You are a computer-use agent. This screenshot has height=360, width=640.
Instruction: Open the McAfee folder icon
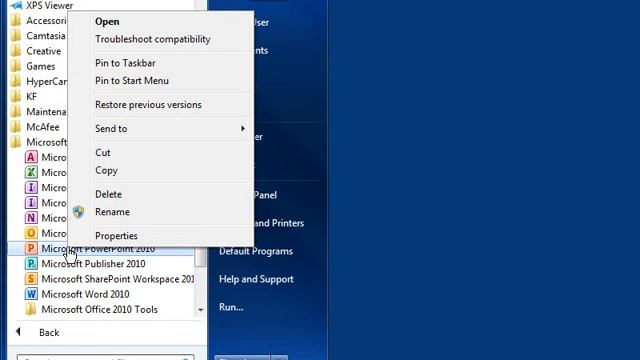16,127
